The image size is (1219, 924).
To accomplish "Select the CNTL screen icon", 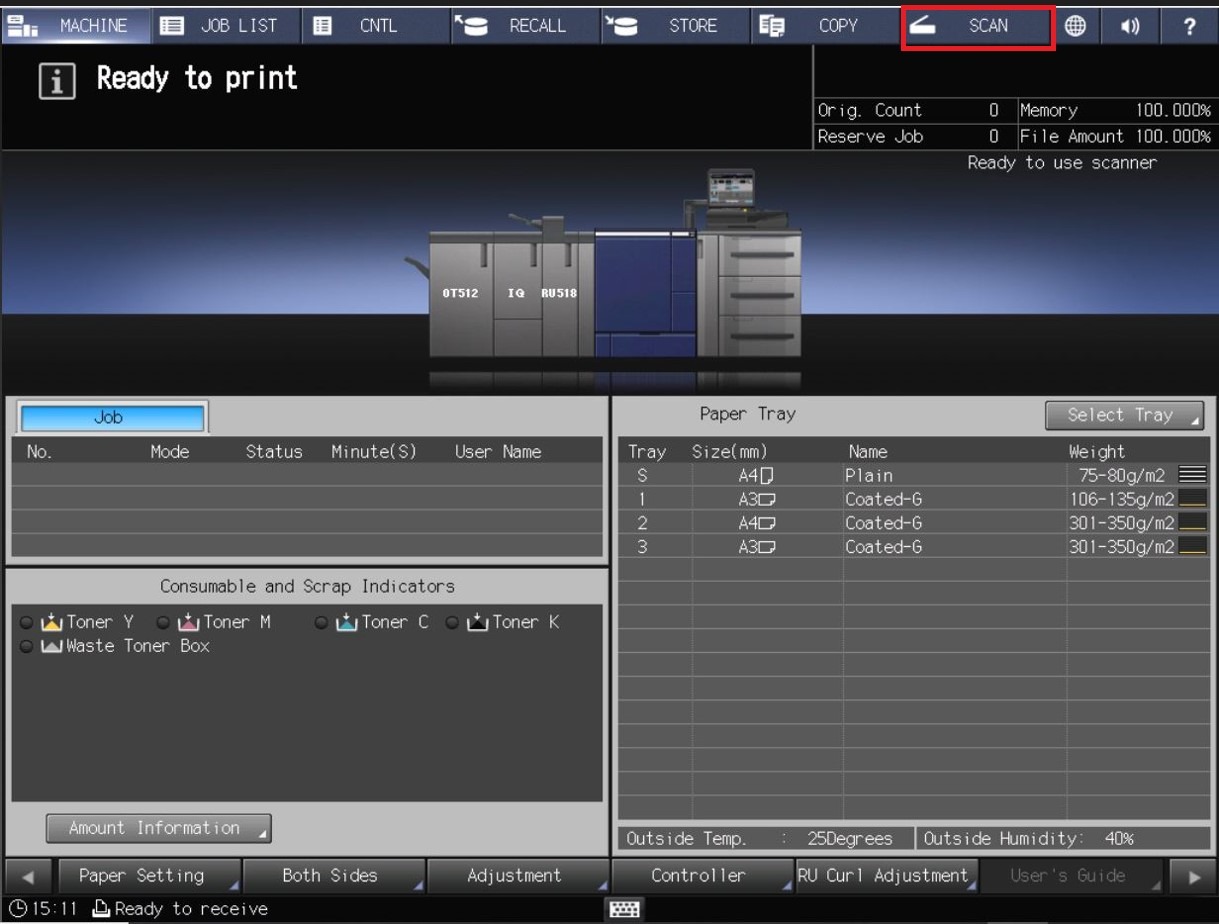I will click(361, 26).
